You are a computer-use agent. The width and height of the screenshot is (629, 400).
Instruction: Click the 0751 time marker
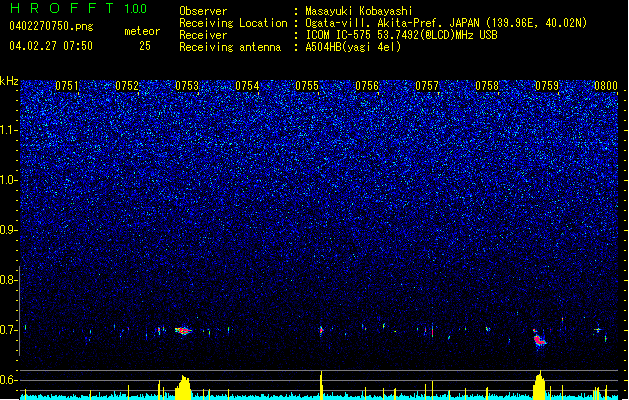coord(67,86)
